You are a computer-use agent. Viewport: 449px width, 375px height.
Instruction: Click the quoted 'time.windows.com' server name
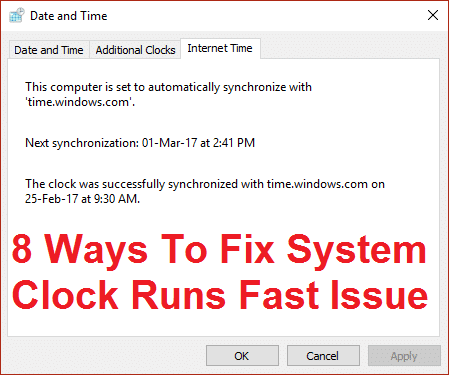[x=80, y=102]
